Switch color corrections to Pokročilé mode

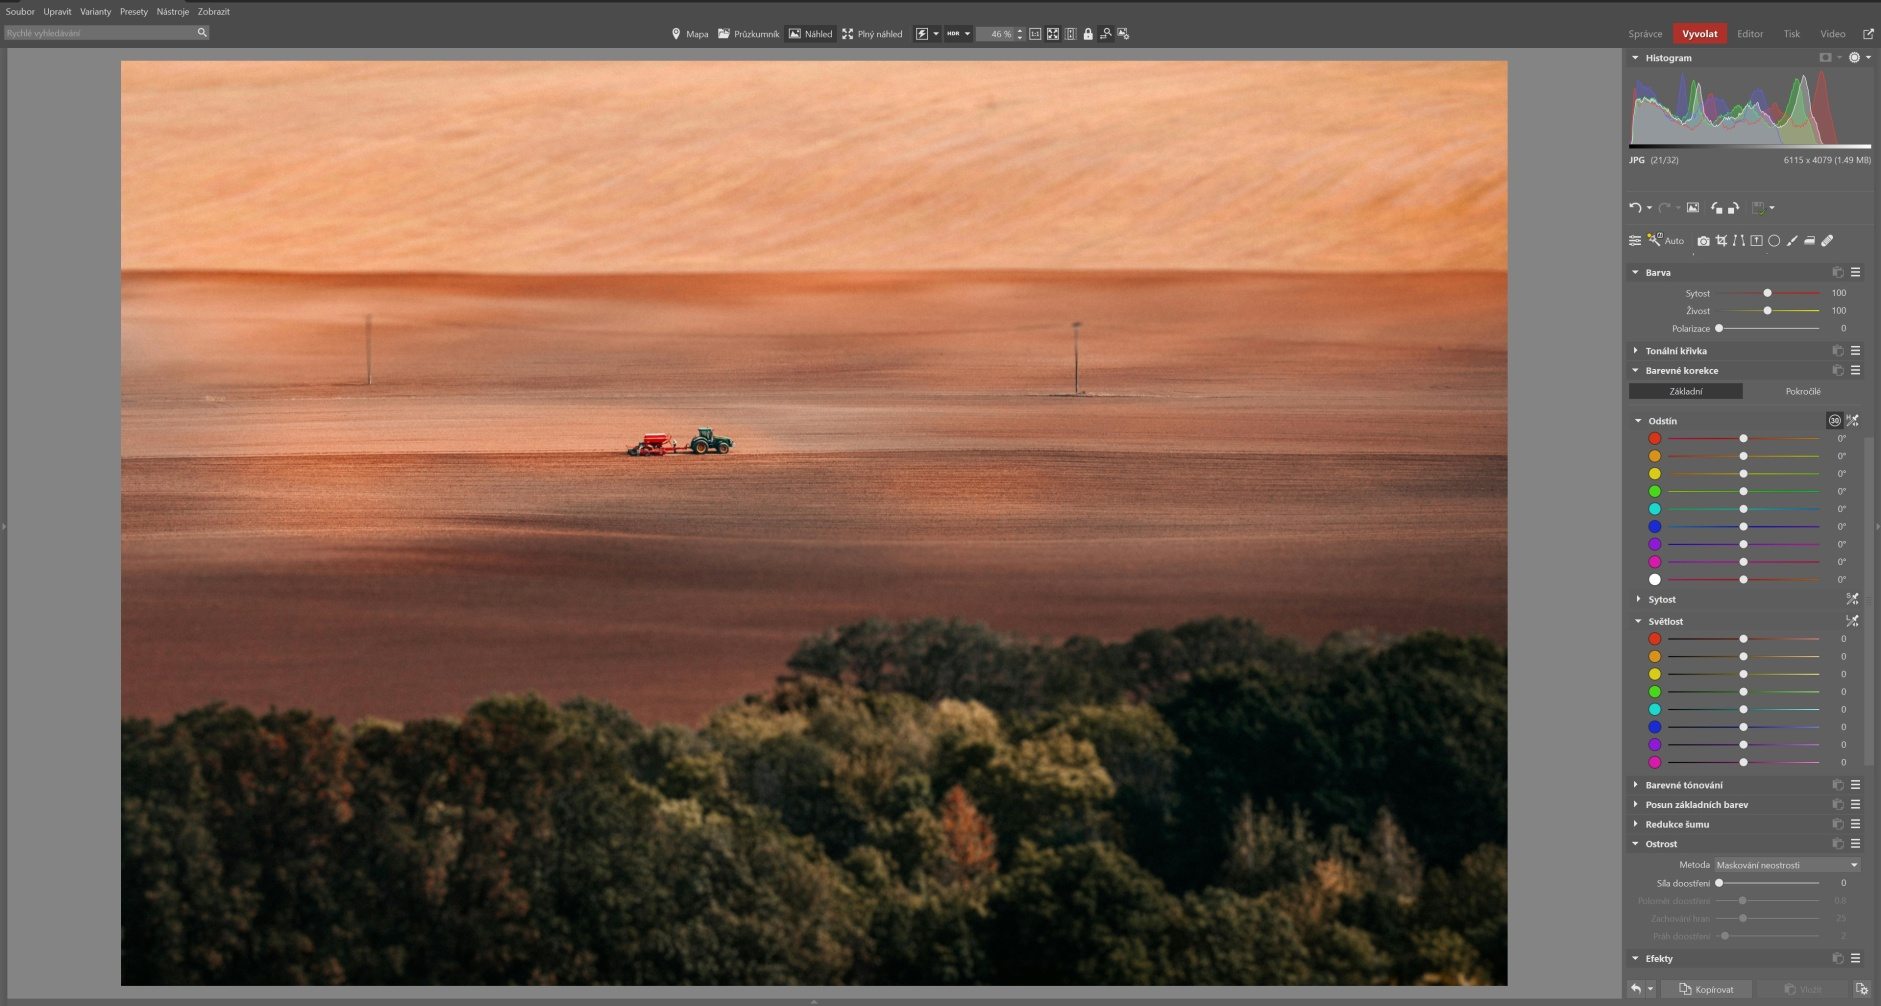click(x=1802, y=392)
